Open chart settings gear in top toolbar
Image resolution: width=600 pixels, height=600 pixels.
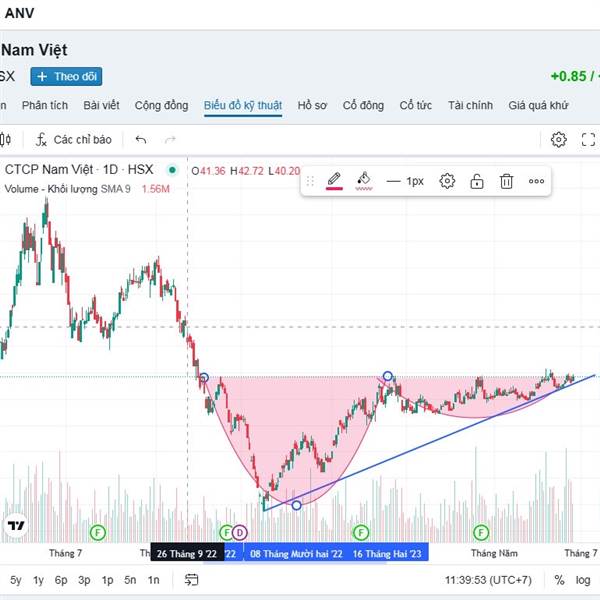[x=558, y=140]
